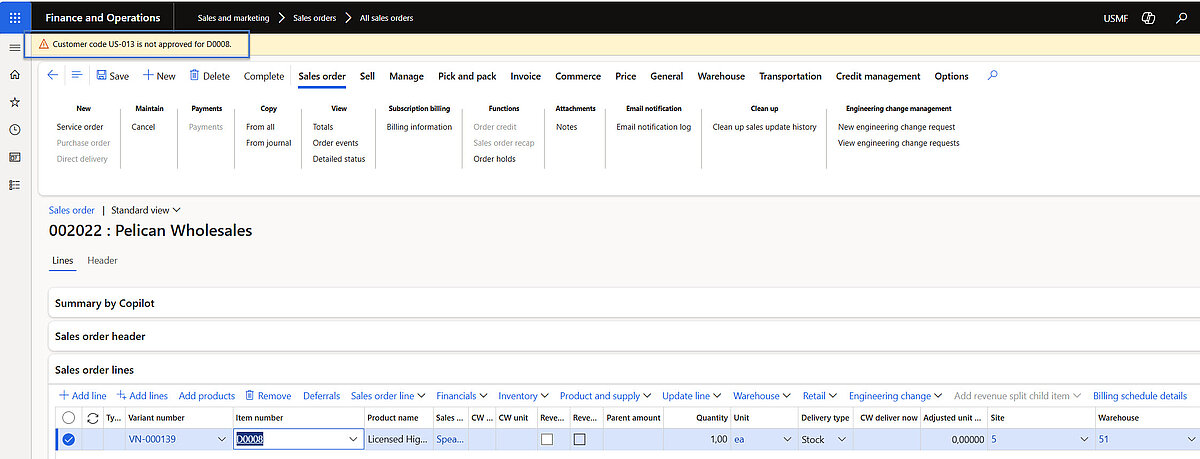1200x459 pixels.
Task: Click the search magnifier in action pane
Action: [992, 75]
